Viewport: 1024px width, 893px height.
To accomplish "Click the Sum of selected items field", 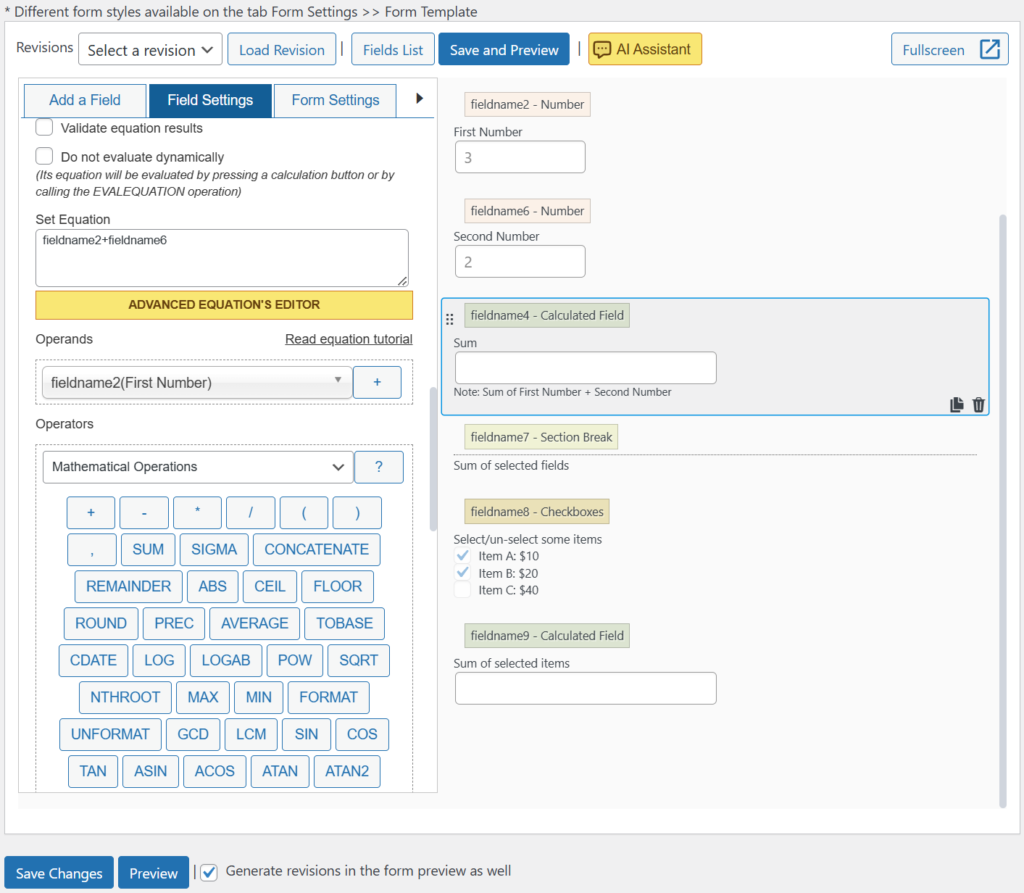I will click(x=586, y=689).
